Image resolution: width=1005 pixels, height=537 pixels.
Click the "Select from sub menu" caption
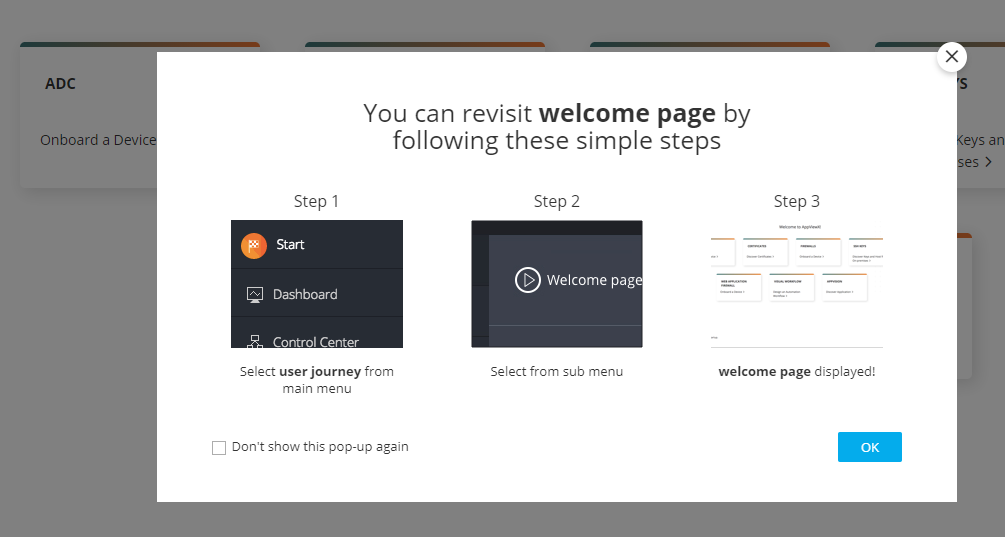tap(556, 372)
